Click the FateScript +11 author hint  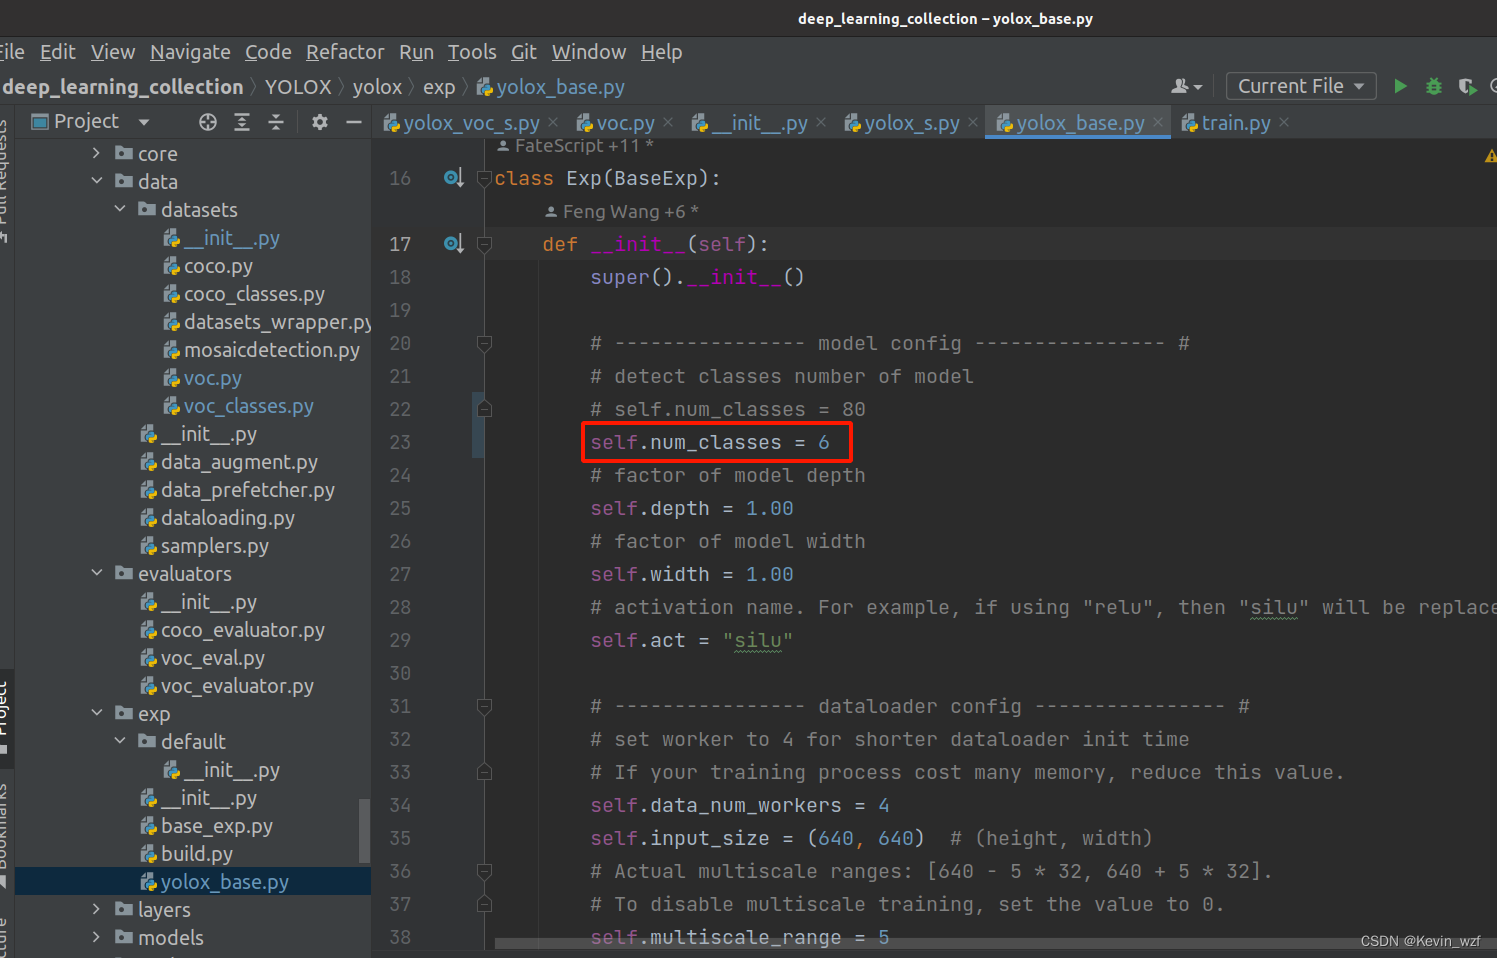point(575,146)
